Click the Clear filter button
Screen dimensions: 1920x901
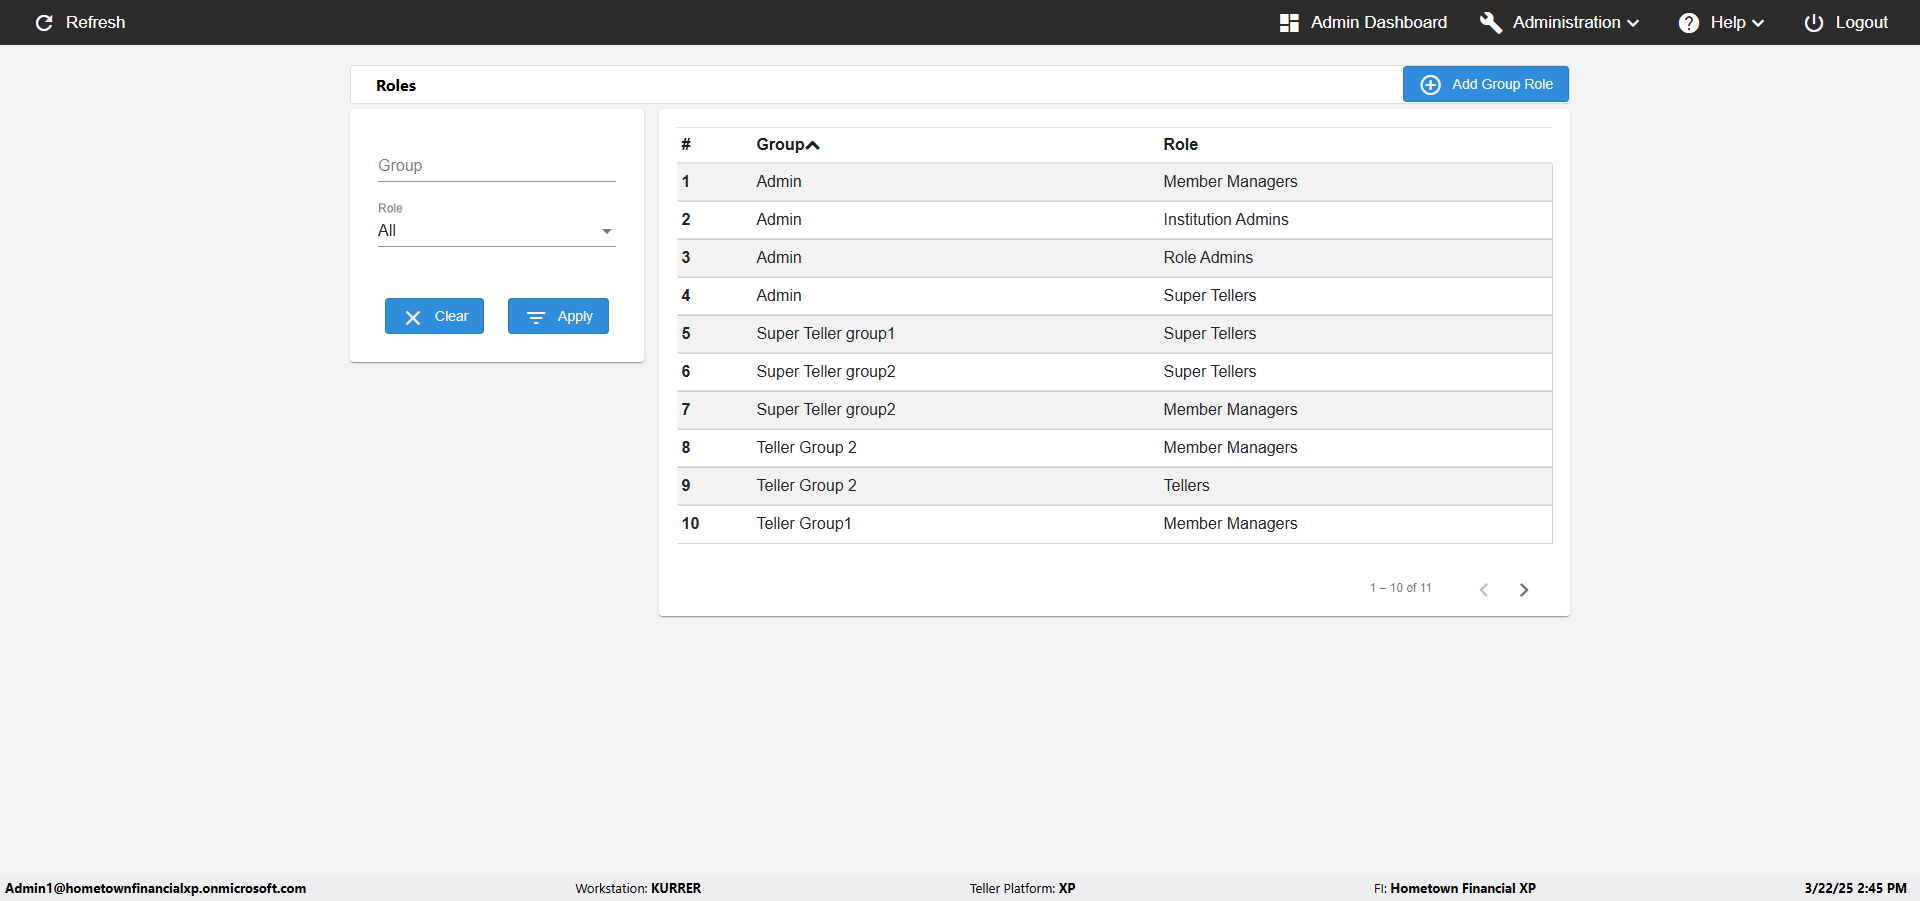pos(434,316)
